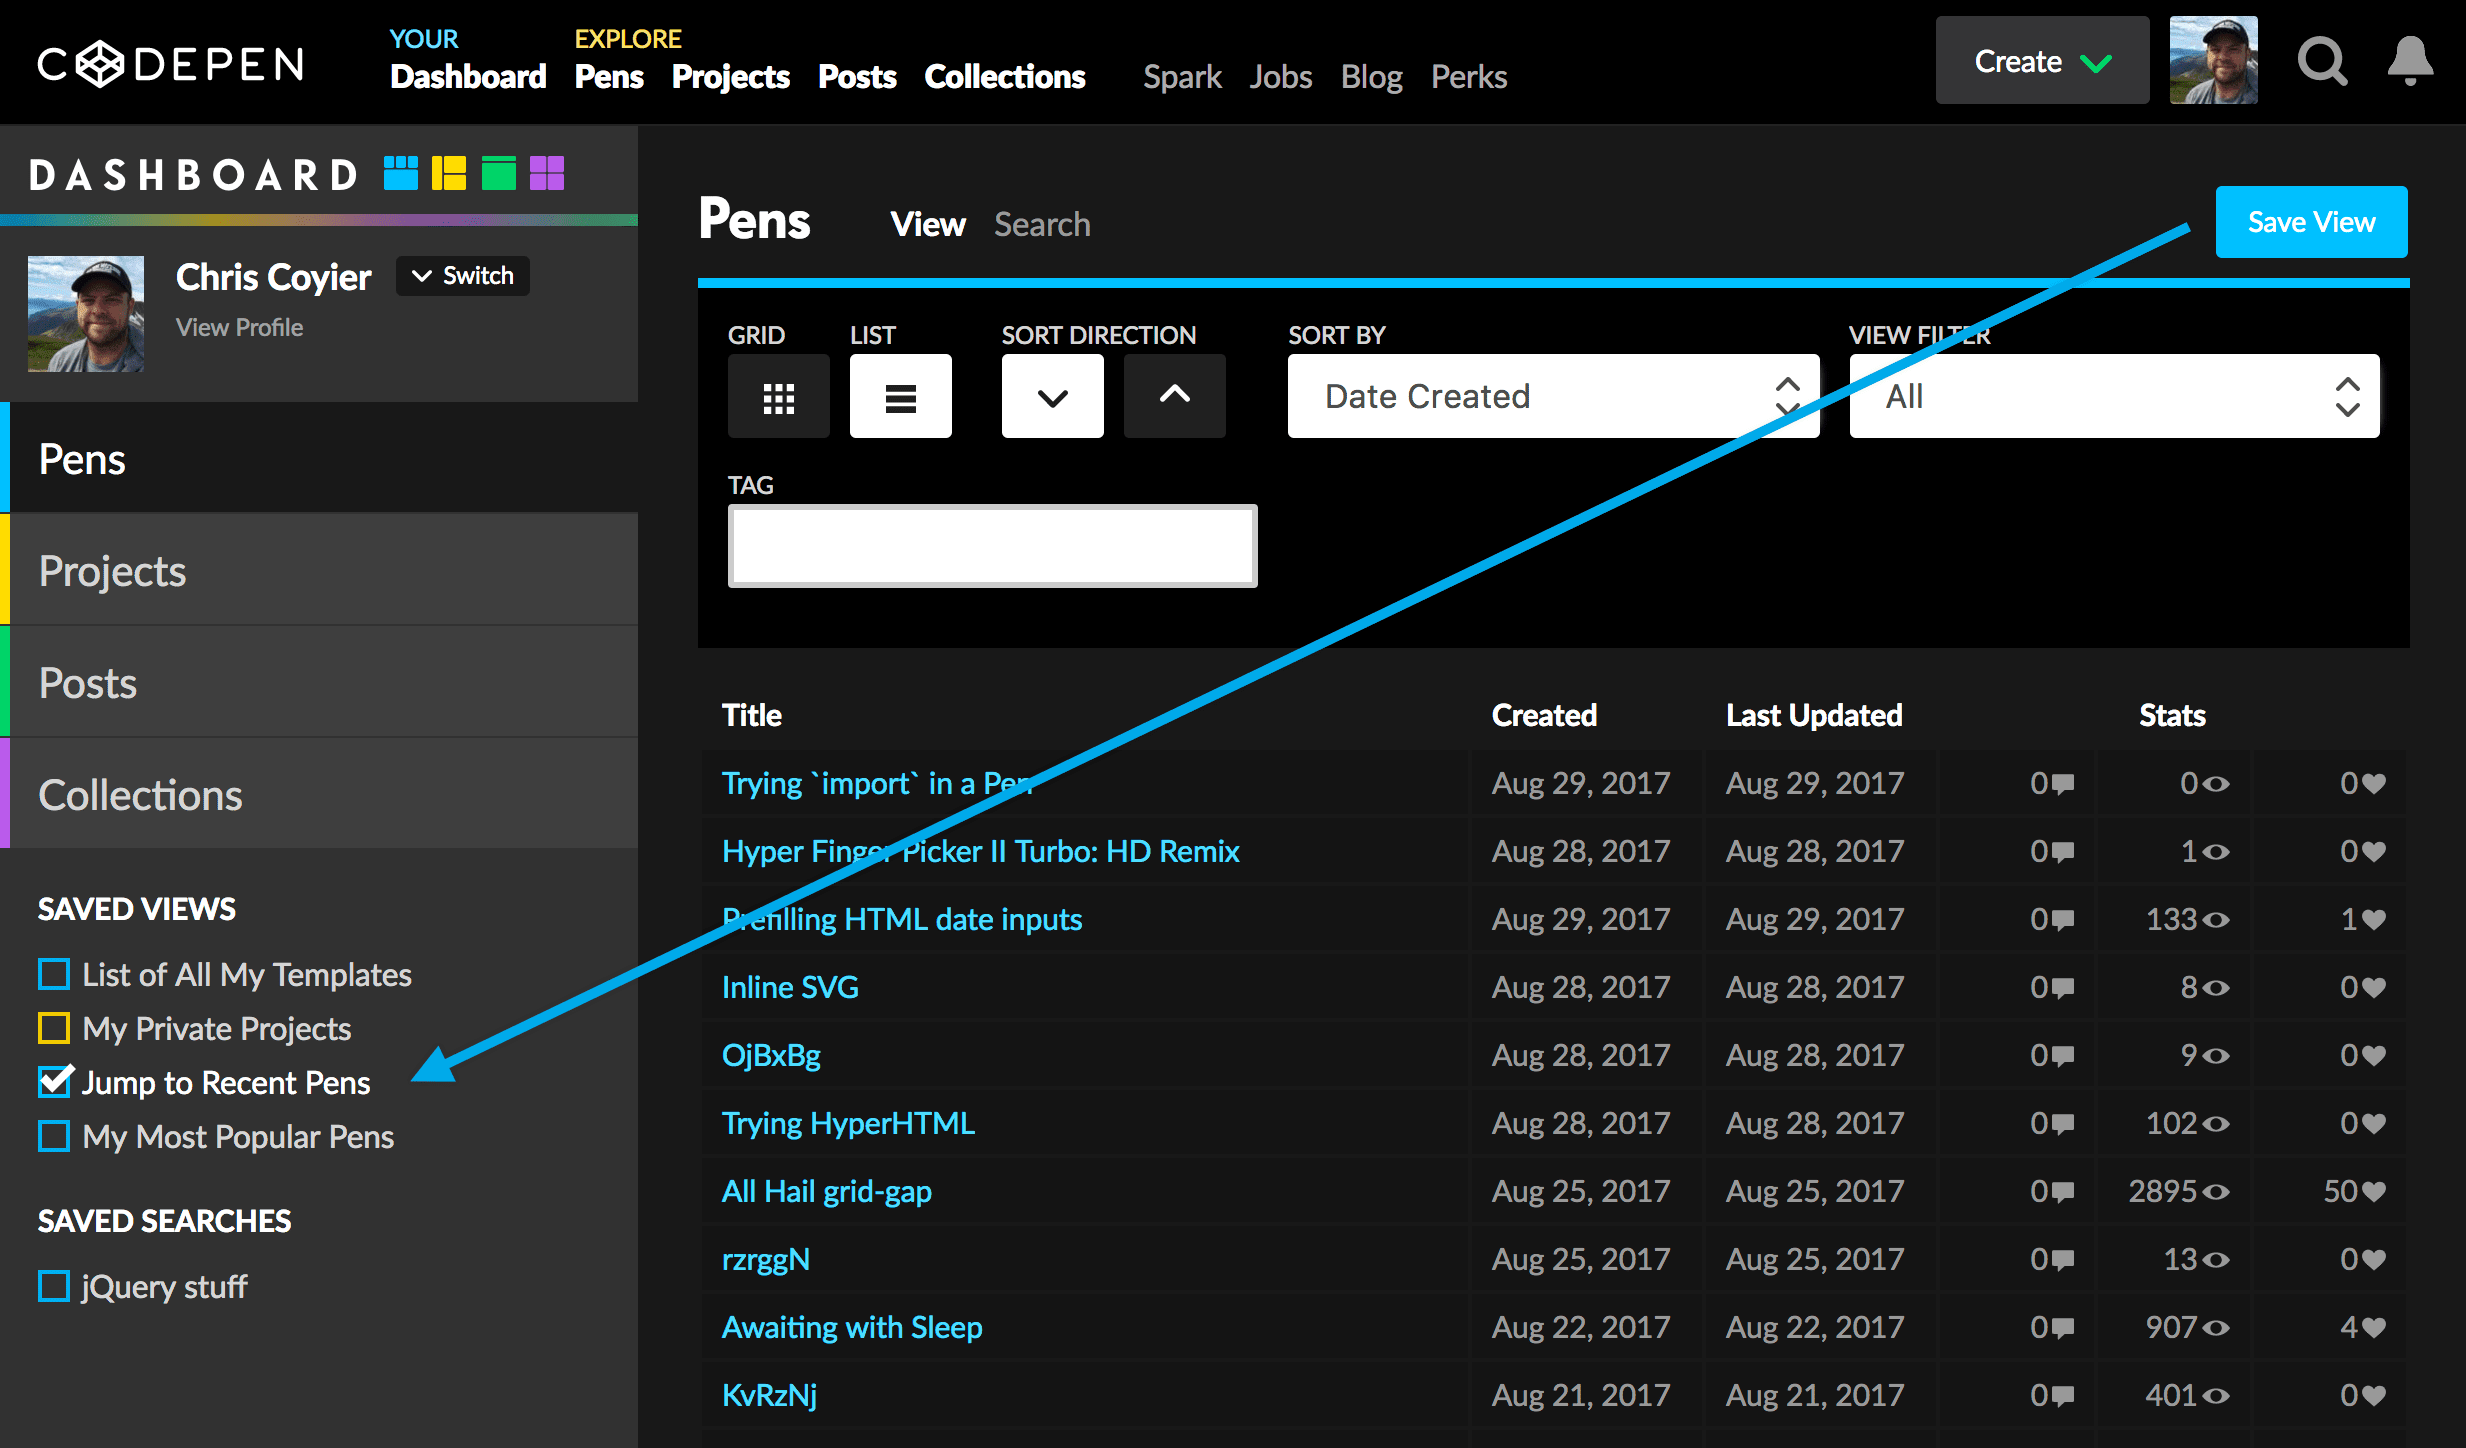Screen dimensions: 2466x1448
Task: Click eye icon on KvRzNj row
Action: [x=2217, y=1396]
